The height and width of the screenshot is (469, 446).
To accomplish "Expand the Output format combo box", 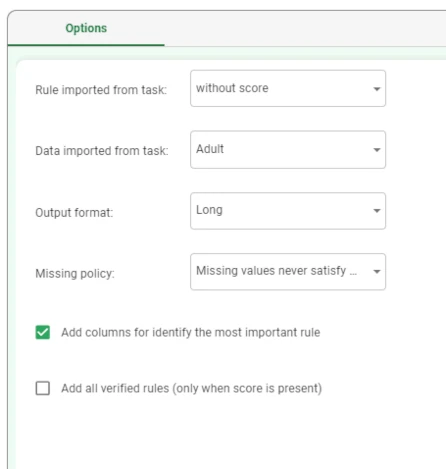I will pyautogui.click(x=288, y=211).
